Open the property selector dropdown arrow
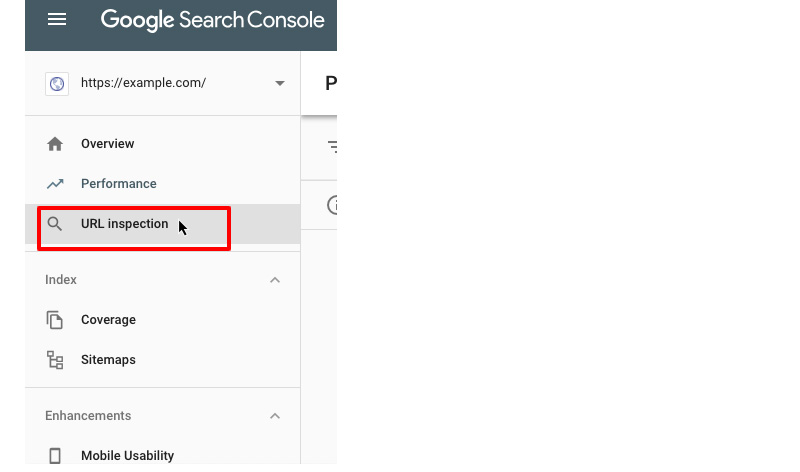800x472 pixels. (x=280, y=84)
